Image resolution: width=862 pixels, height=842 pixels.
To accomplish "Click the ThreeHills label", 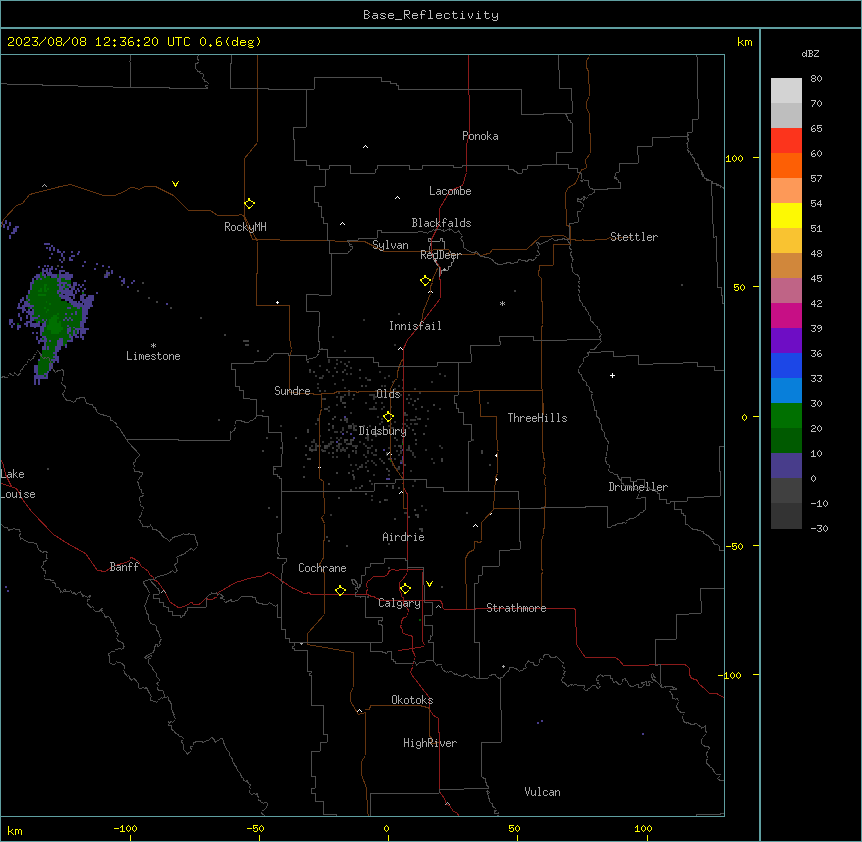I will 537,418.
